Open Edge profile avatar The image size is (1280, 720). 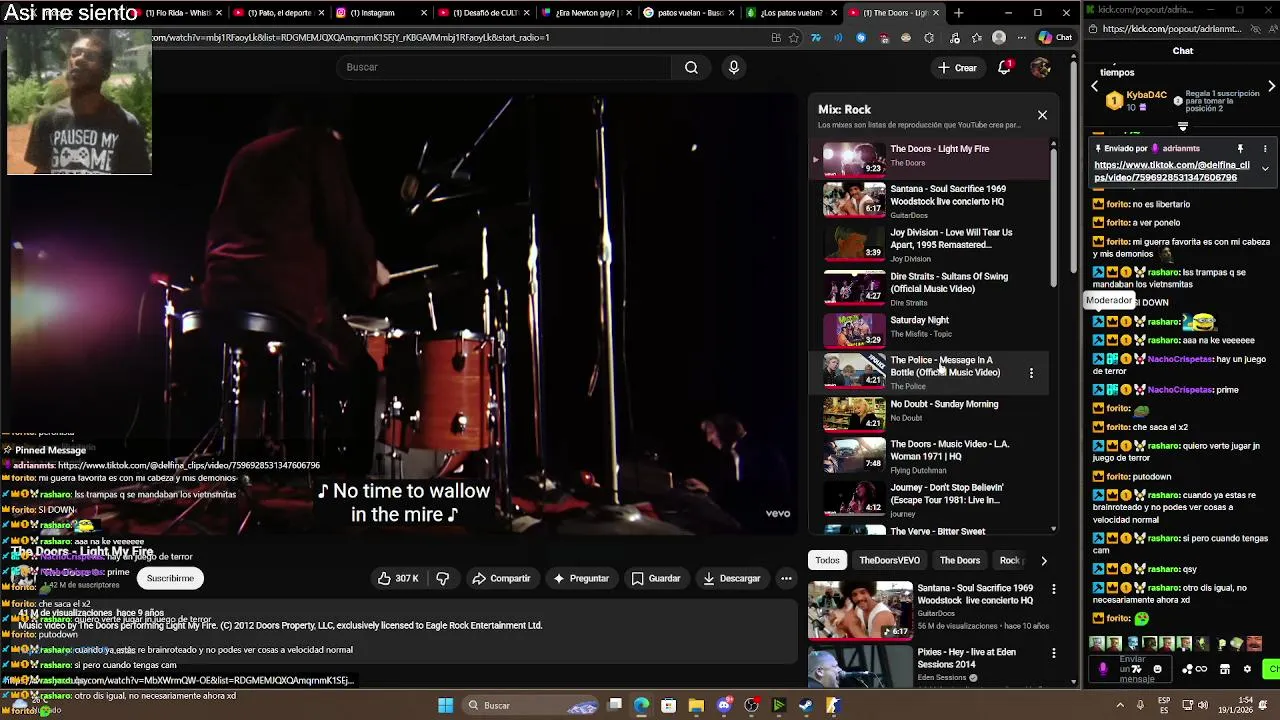pos(998,38)
